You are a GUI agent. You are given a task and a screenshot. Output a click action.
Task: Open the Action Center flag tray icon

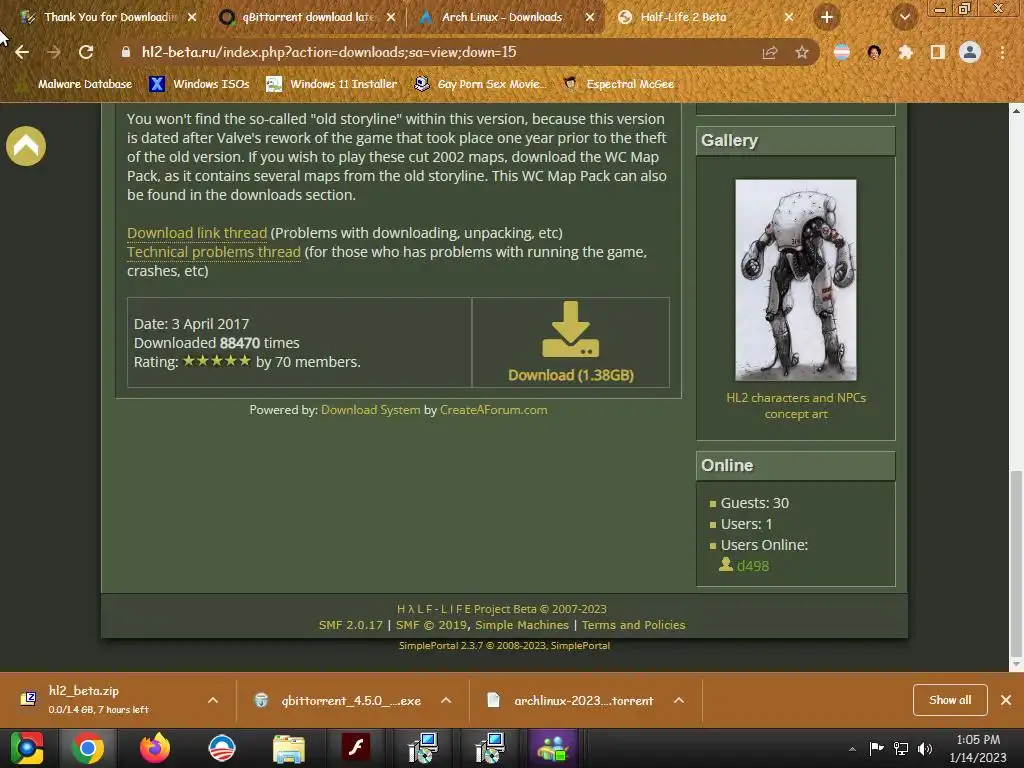[876, 748]
